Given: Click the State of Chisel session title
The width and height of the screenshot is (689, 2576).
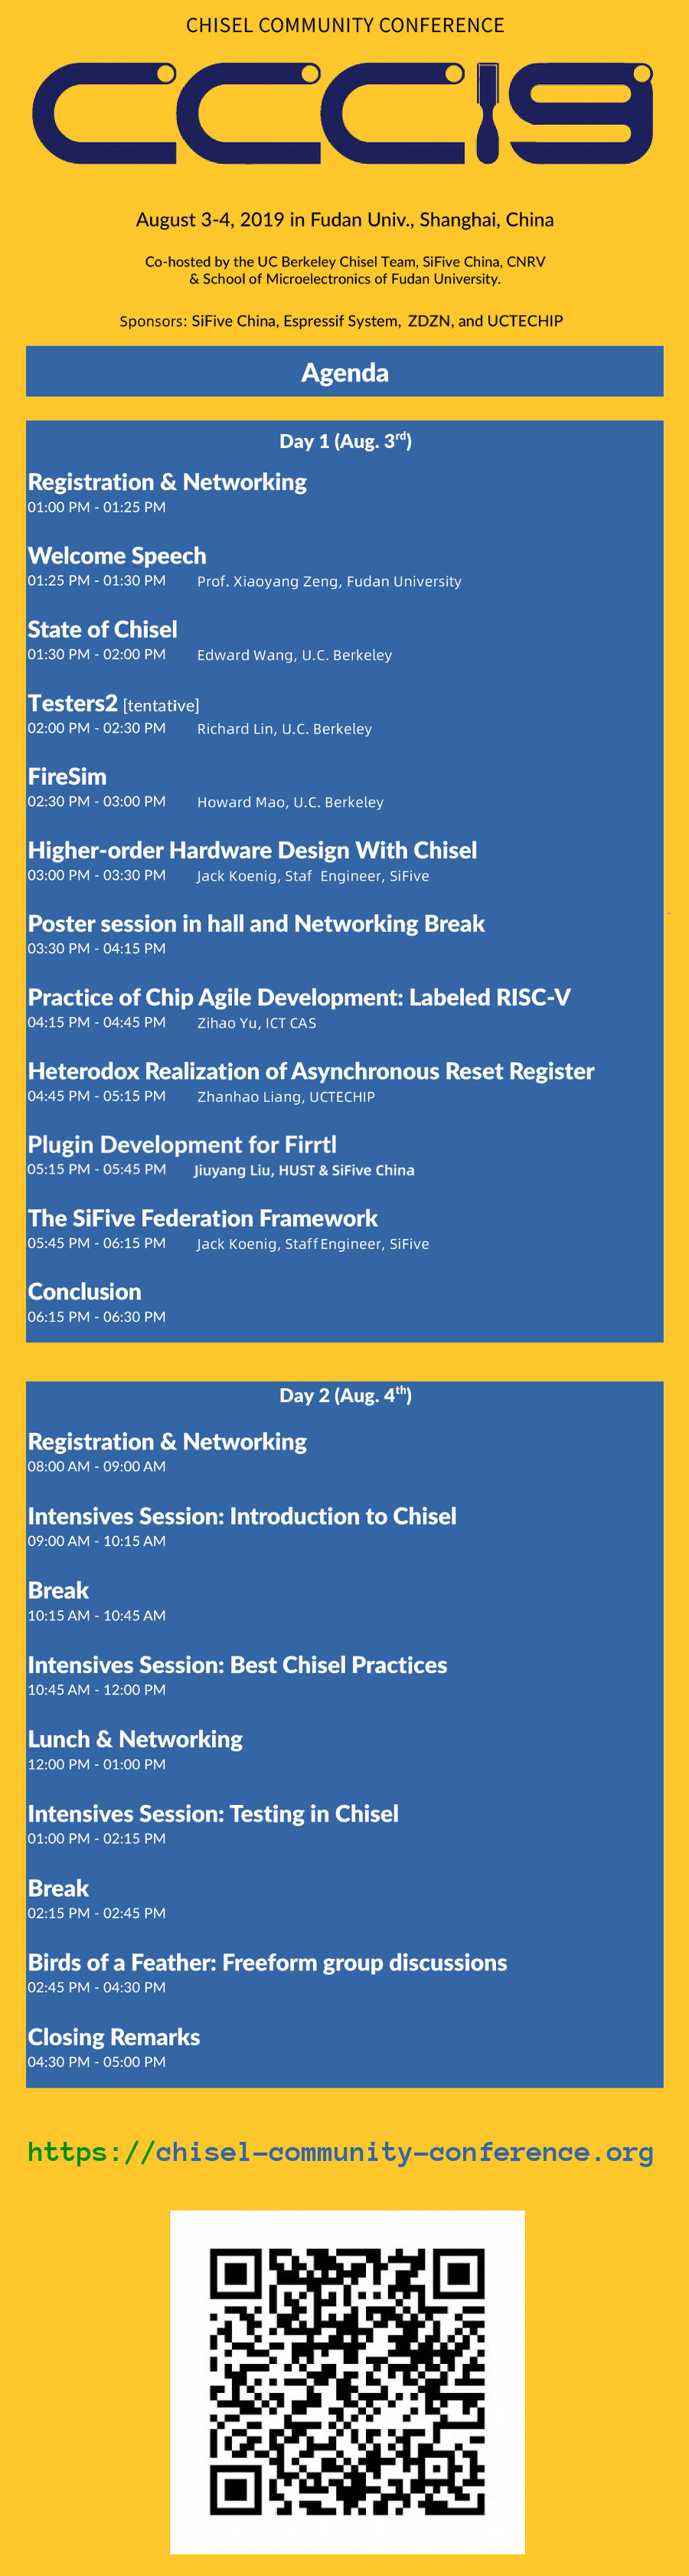Looking at the screenshot, I should click(x=102, y=630).
